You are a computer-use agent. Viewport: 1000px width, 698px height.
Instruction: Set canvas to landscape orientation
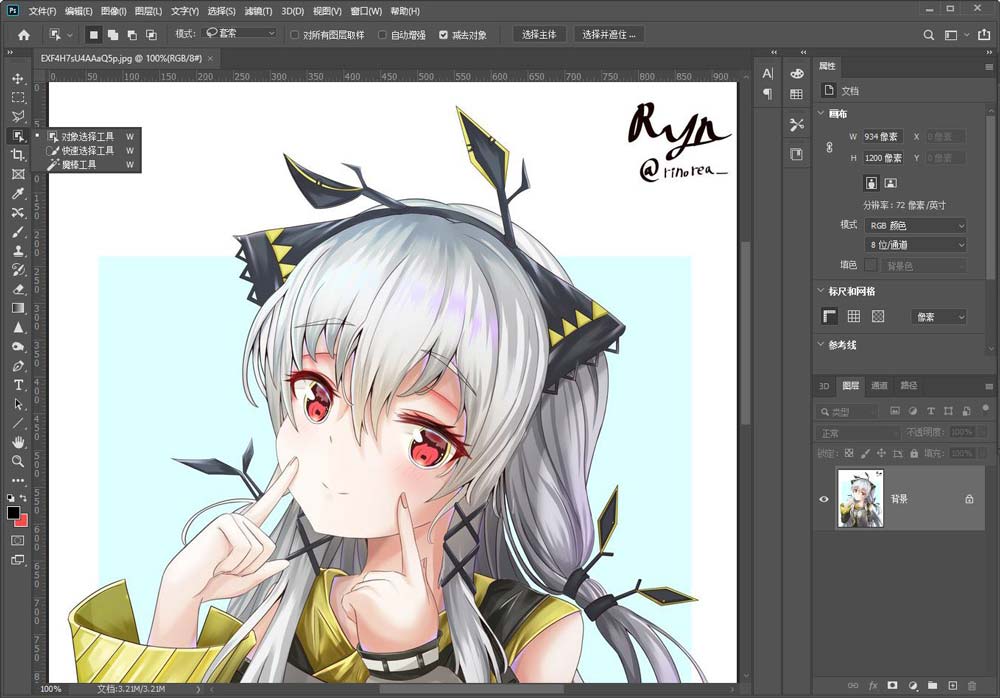point(891,183)
